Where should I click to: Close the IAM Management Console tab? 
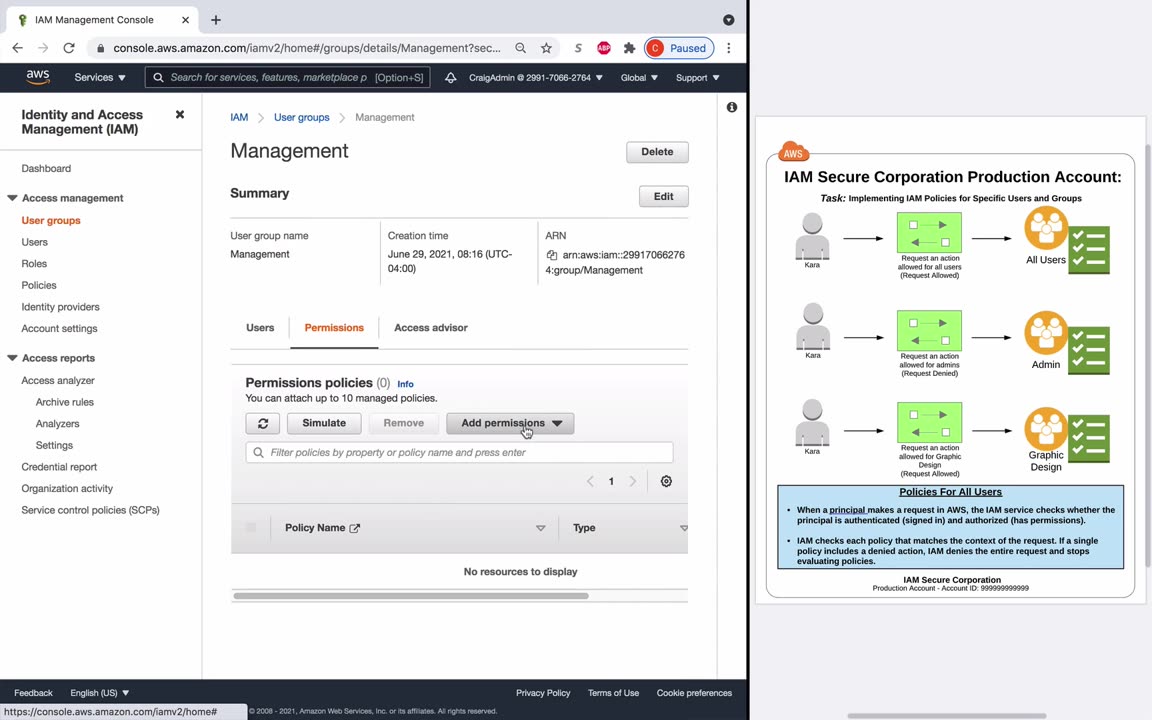pyautogui.click(x=185, y=20)
